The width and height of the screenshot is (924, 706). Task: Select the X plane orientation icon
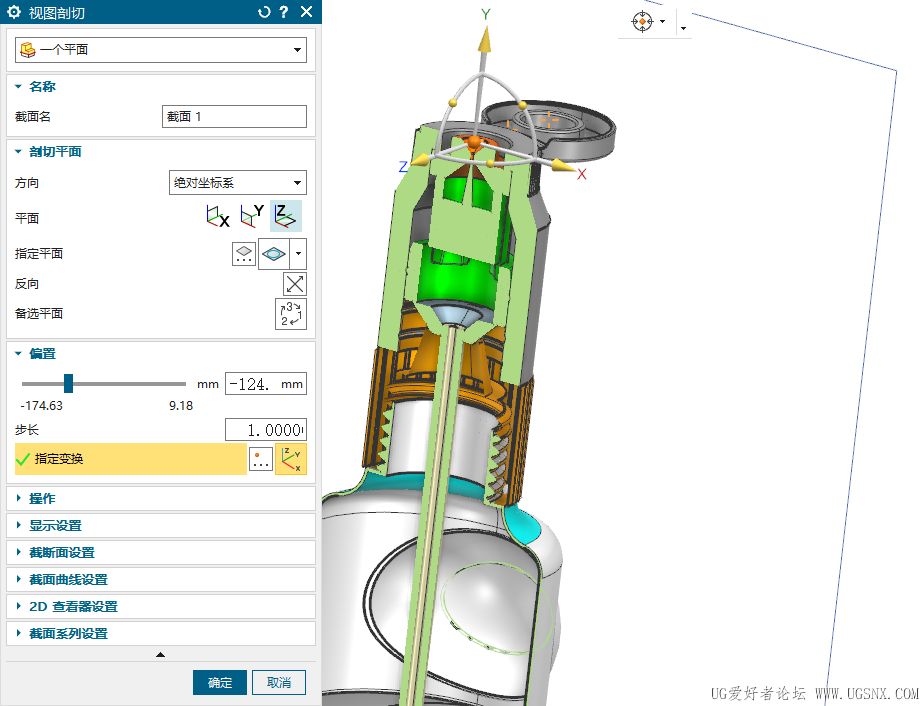pos(217,216)
